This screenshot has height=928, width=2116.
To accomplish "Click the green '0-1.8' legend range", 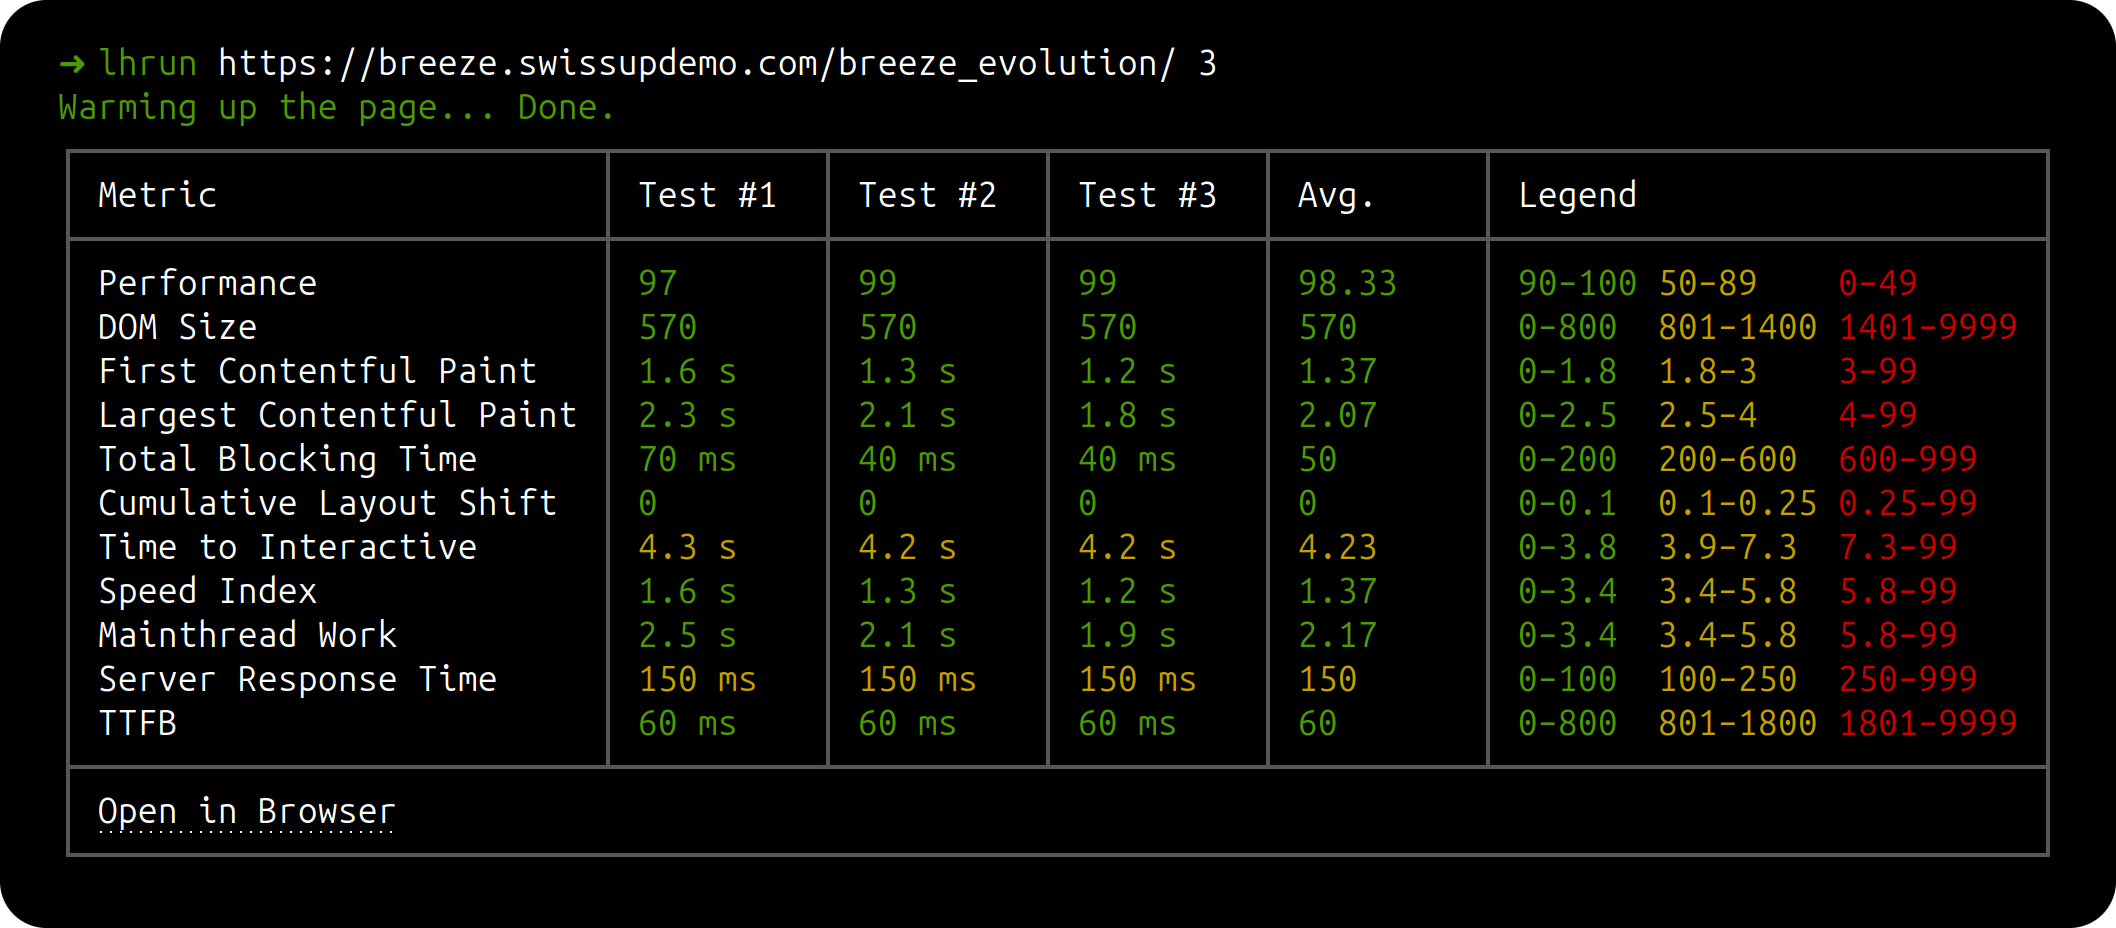I will pos(1567,371).
